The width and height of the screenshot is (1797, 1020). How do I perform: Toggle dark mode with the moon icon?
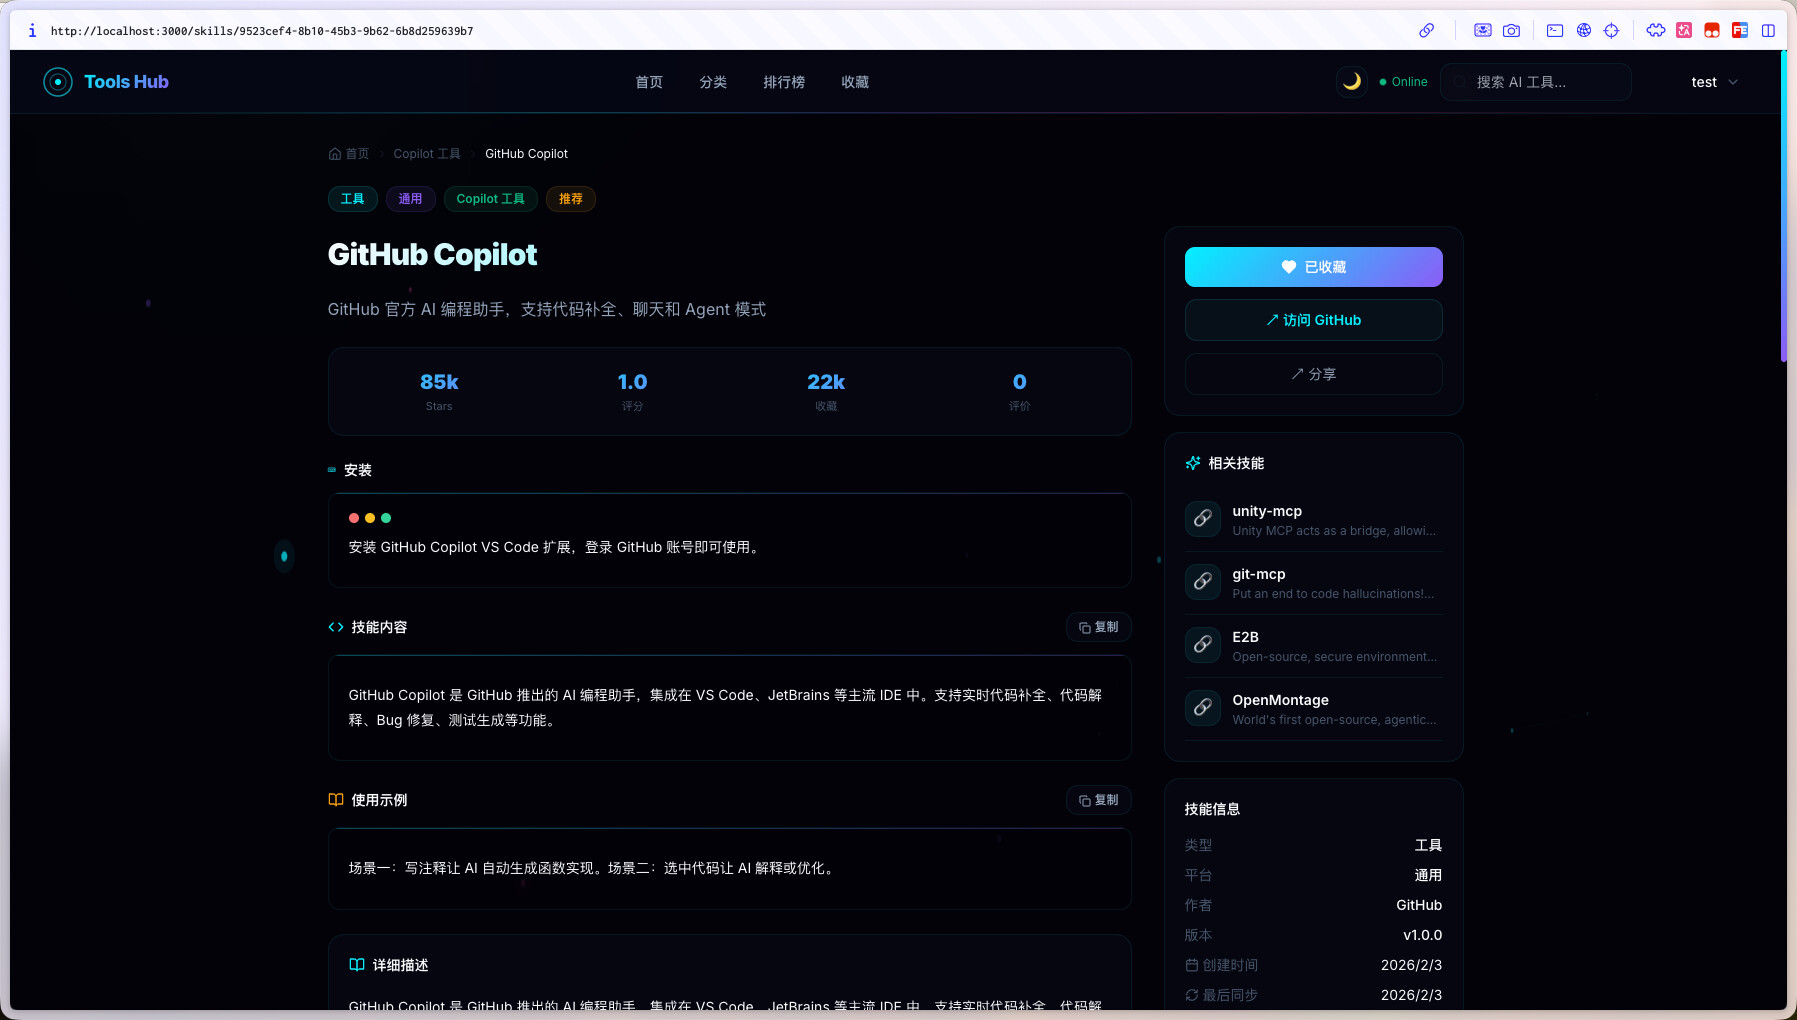1352,82
